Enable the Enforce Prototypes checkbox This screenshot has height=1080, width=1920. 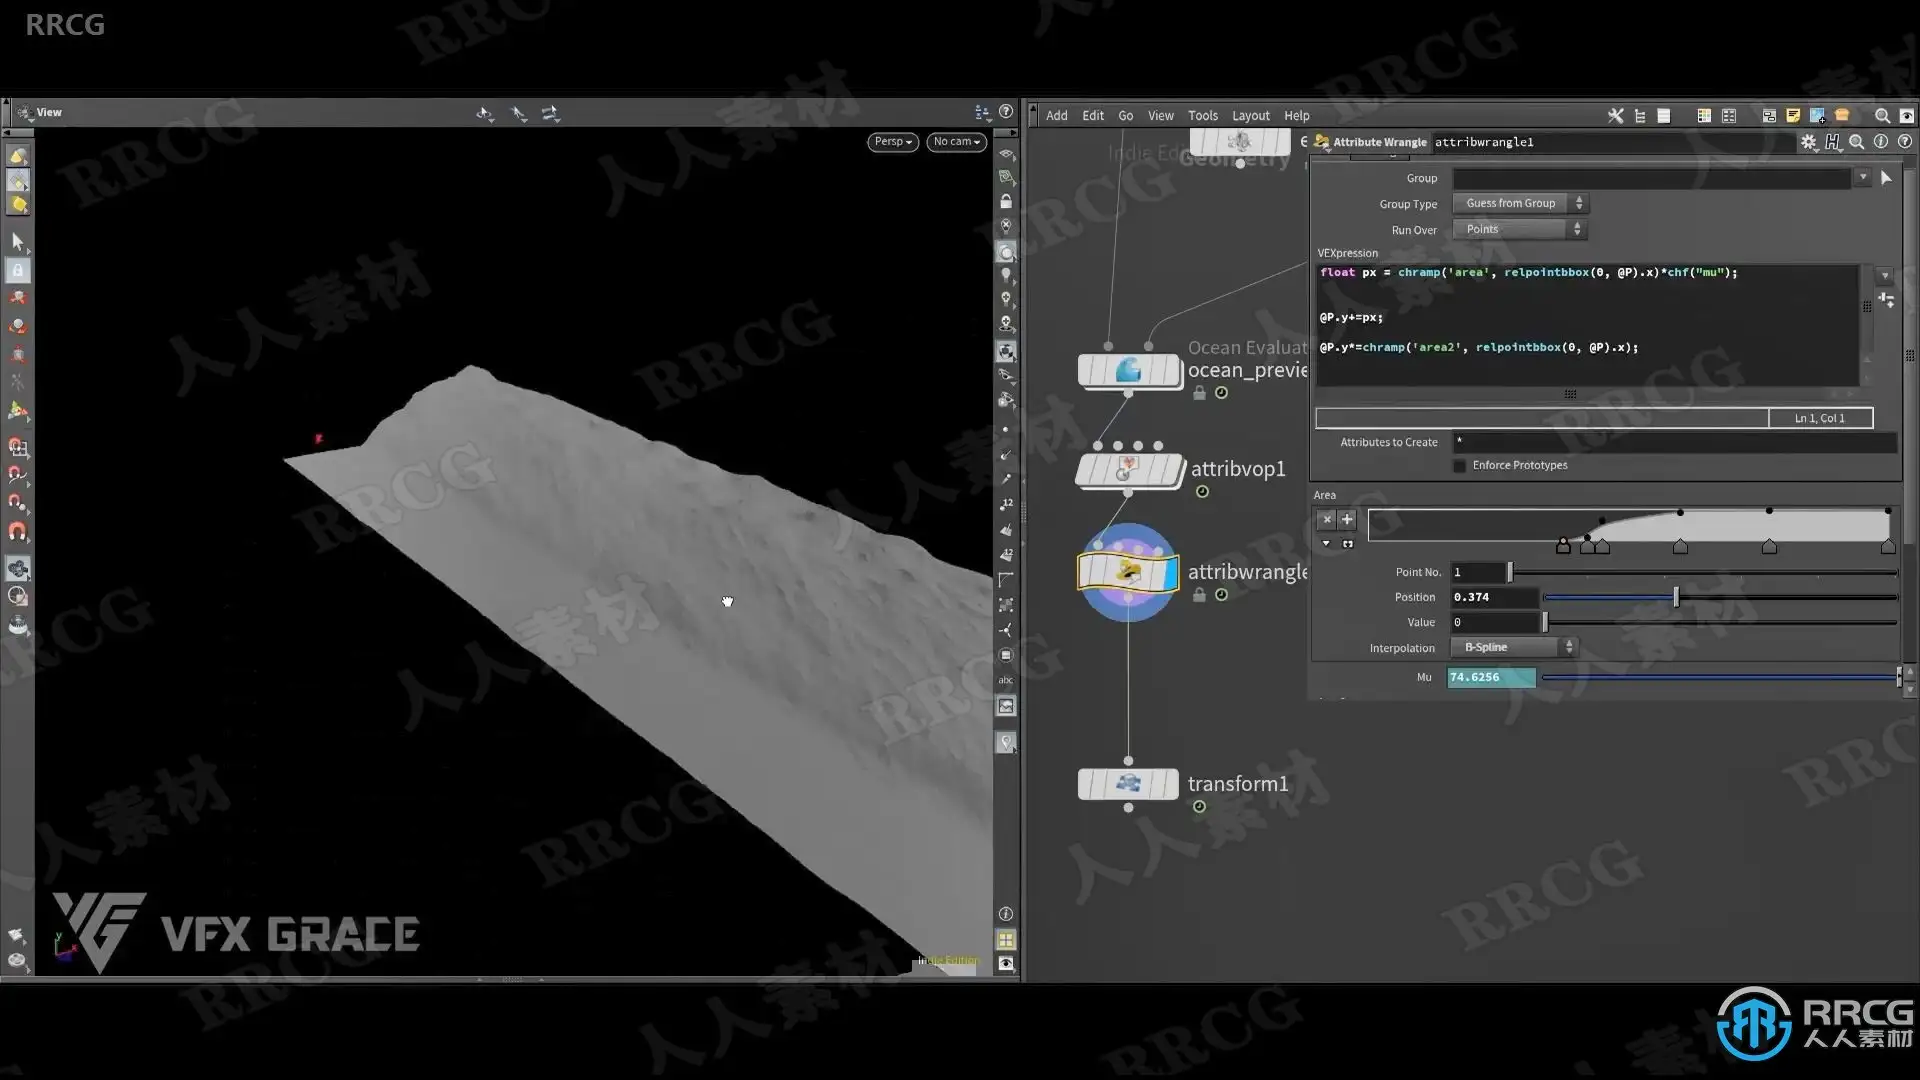click(x=1459, y=466)
